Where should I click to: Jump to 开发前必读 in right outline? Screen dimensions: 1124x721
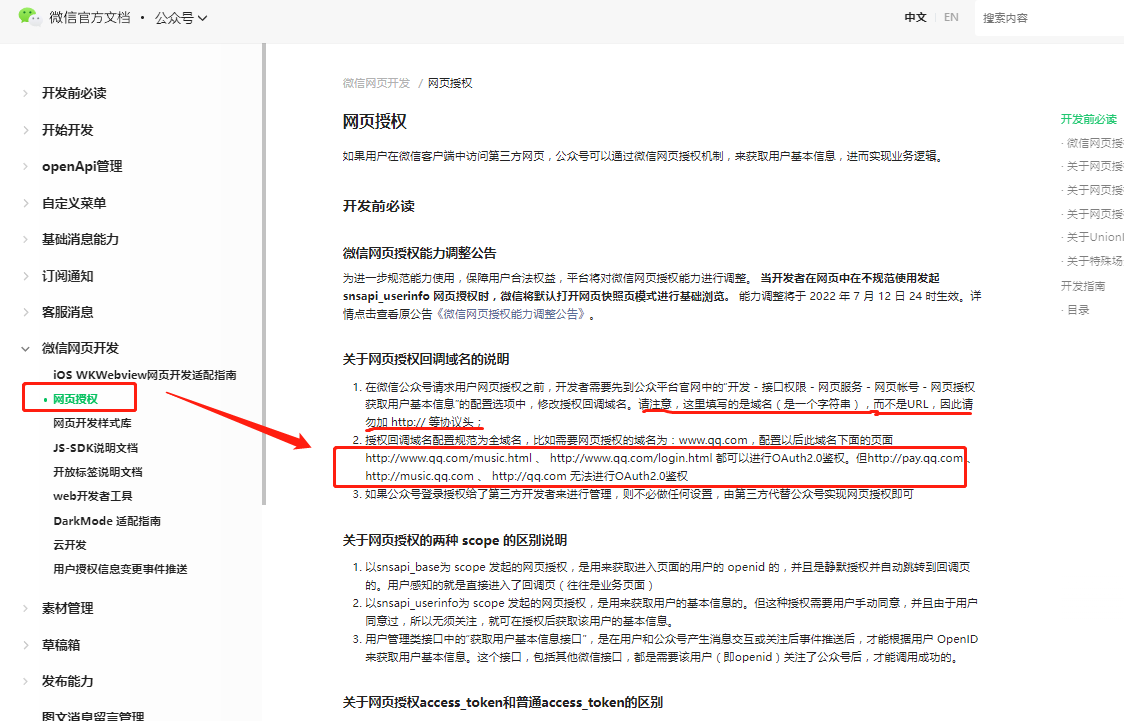(x=1089, y=119)
